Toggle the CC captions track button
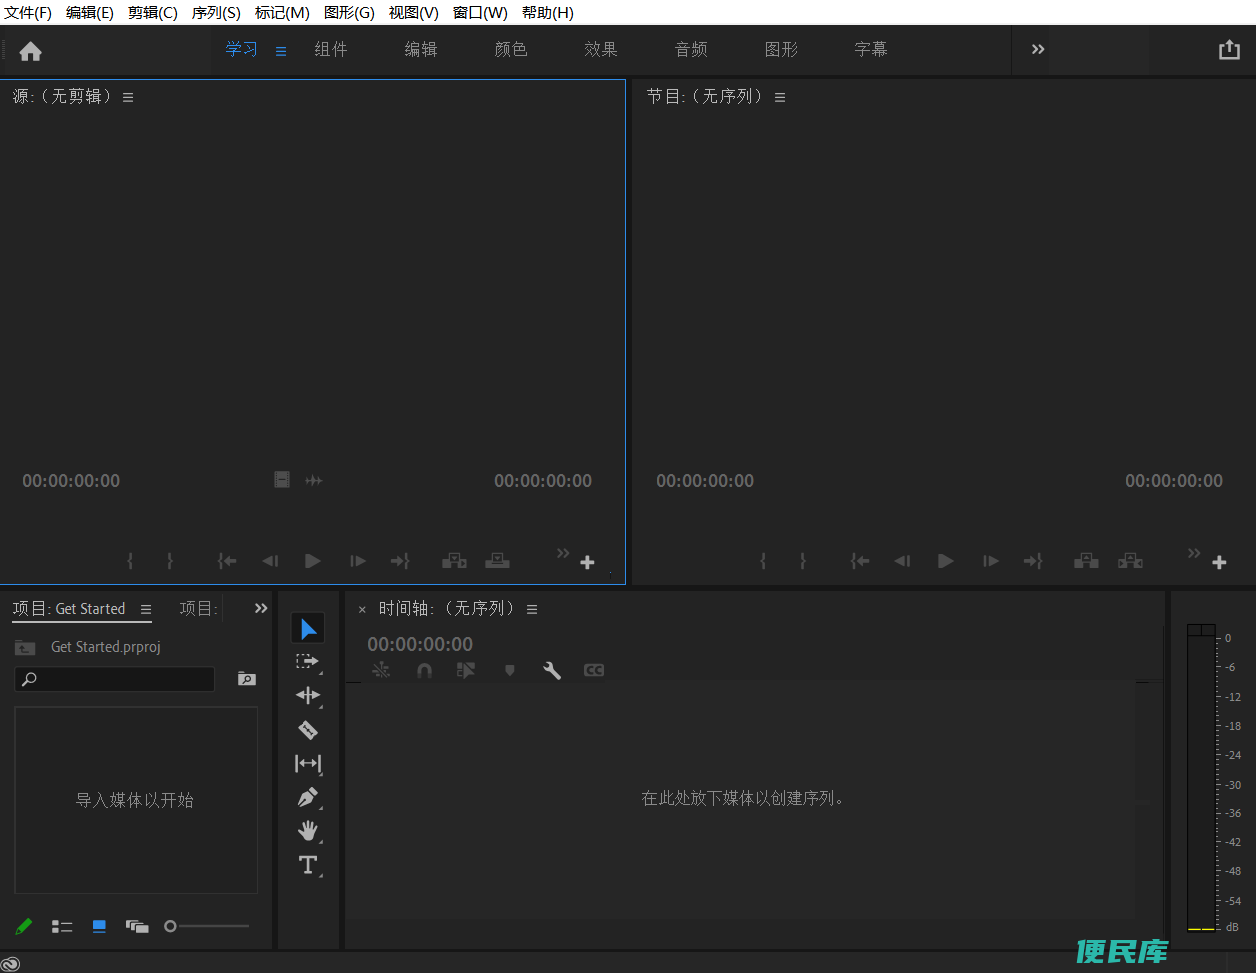 [594, 670]
